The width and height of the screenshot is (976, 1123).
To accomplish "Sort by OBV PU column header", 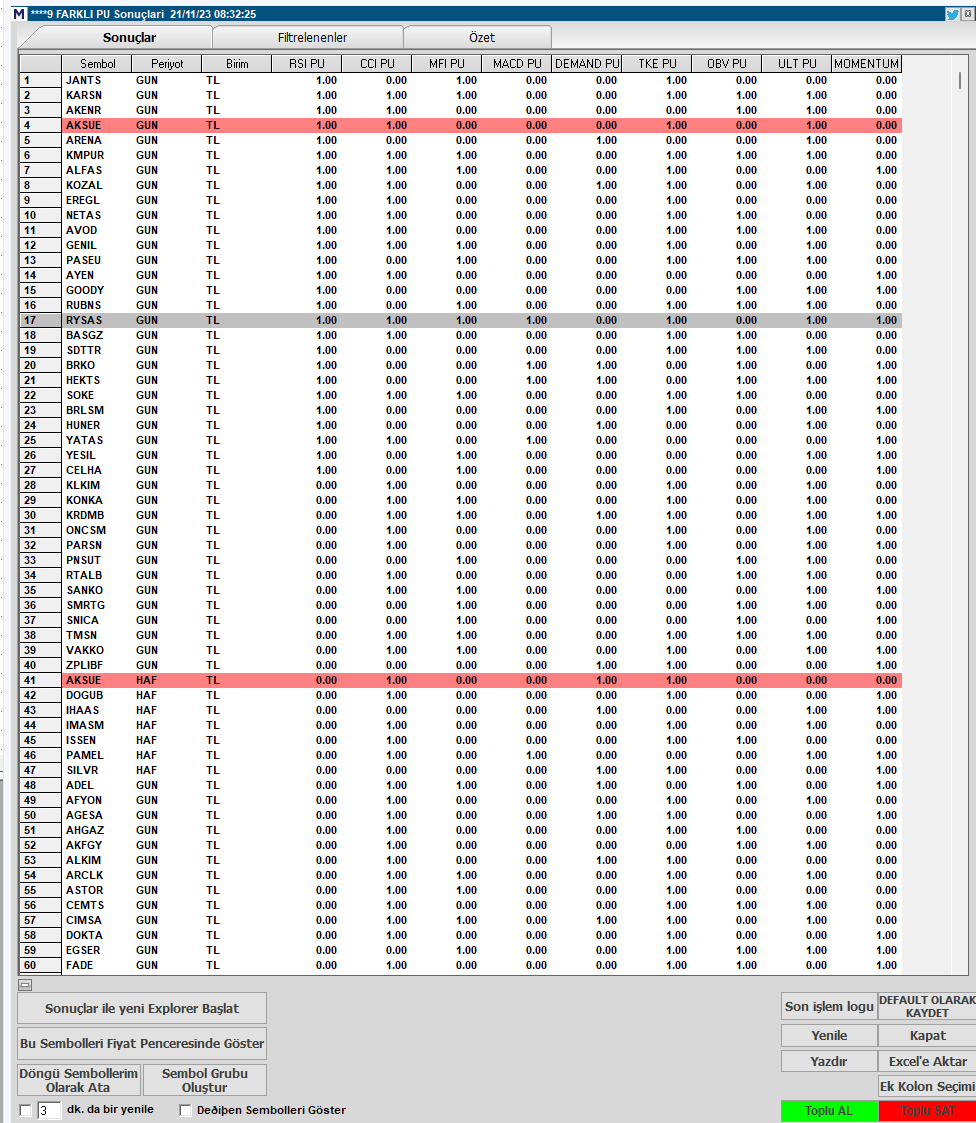I will pos(727,64).
